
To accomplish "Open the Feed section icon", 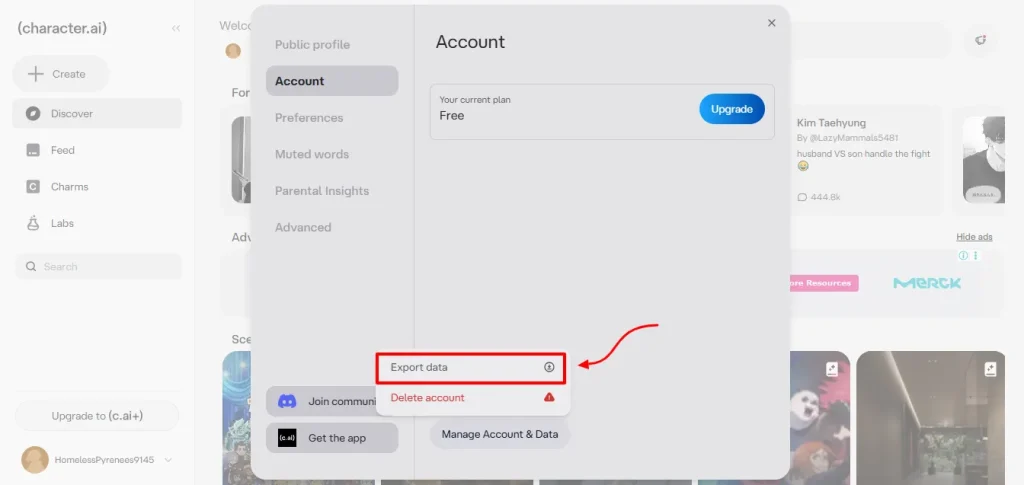I will (33, 150).
